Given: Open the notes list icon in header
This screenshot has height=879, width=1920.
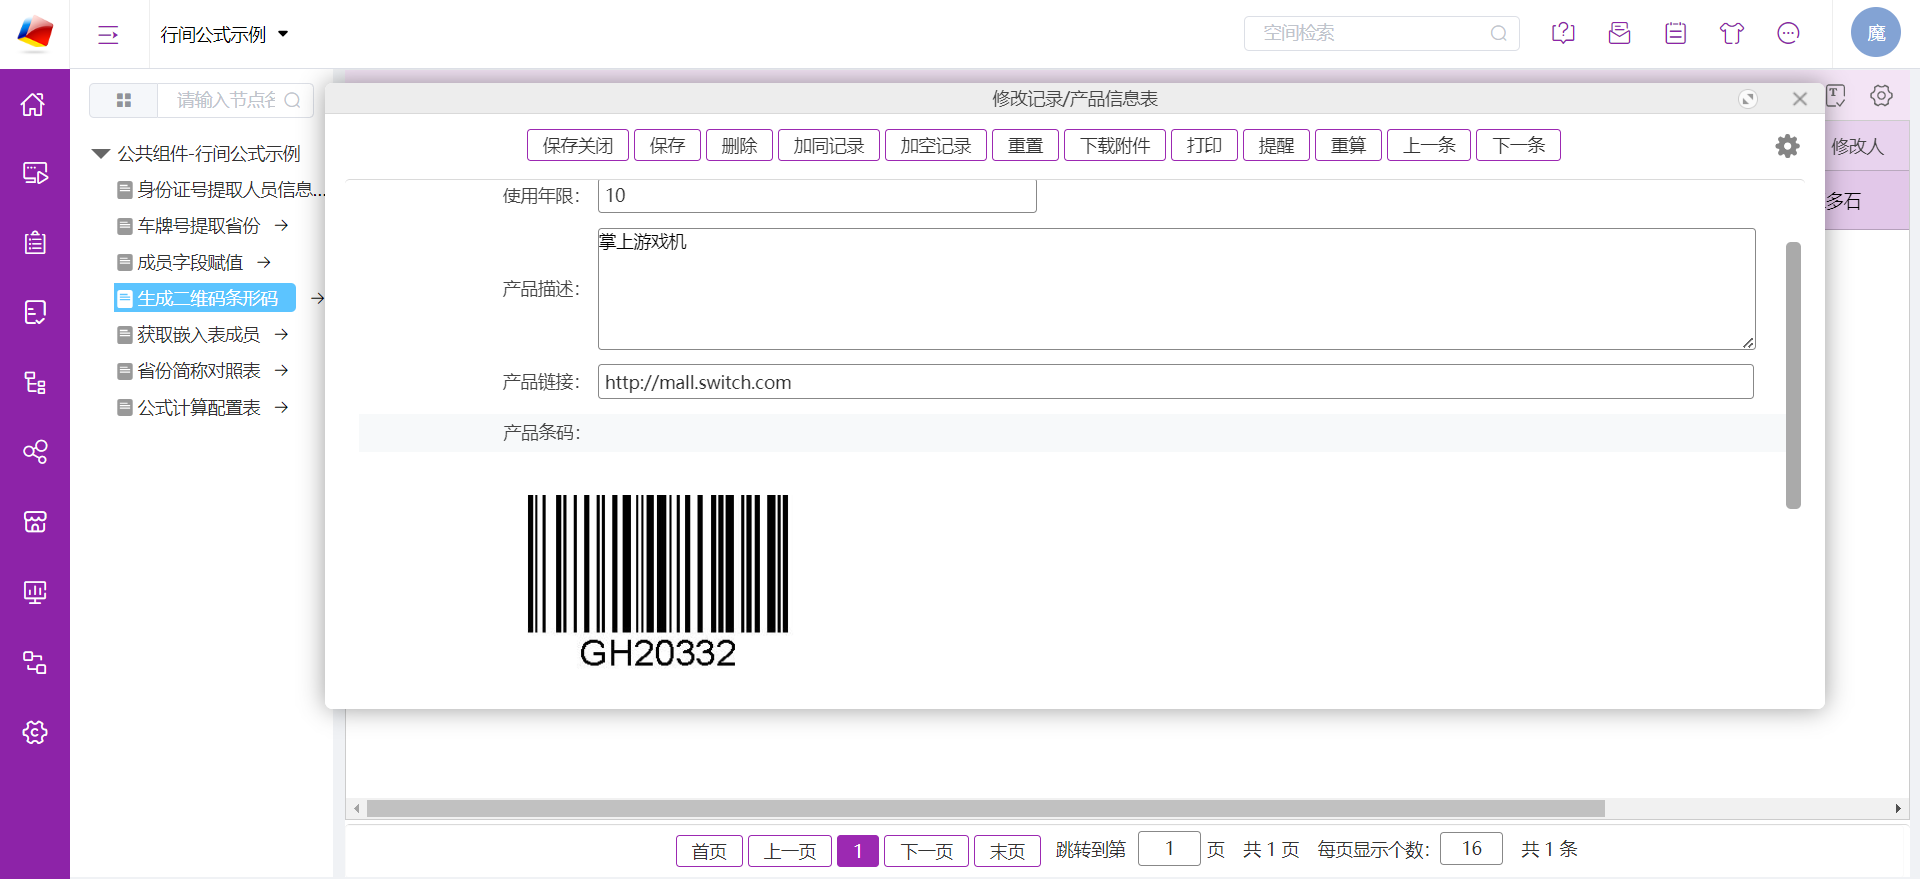Looking at the screenshot, I should tap(1675, 33).
